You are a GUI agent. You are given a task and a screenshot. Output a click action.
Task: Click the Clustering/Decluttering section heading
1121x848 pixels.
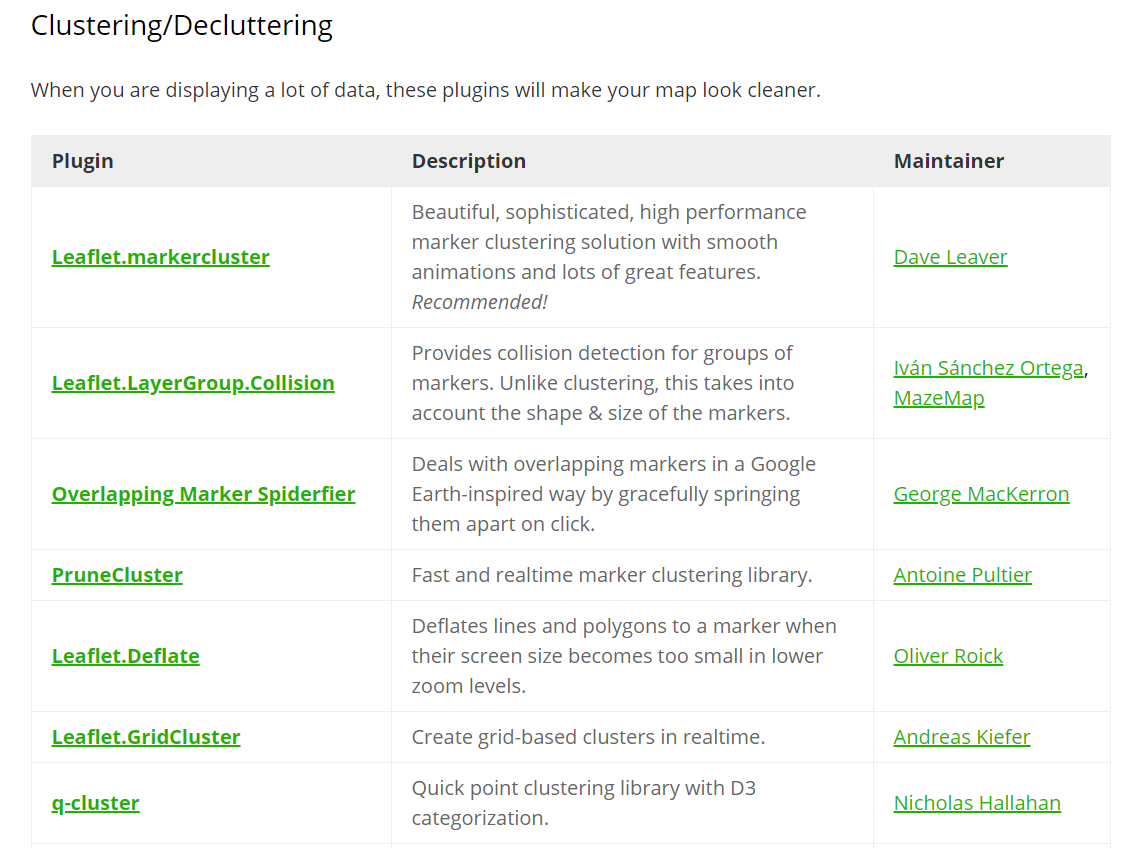182,26
